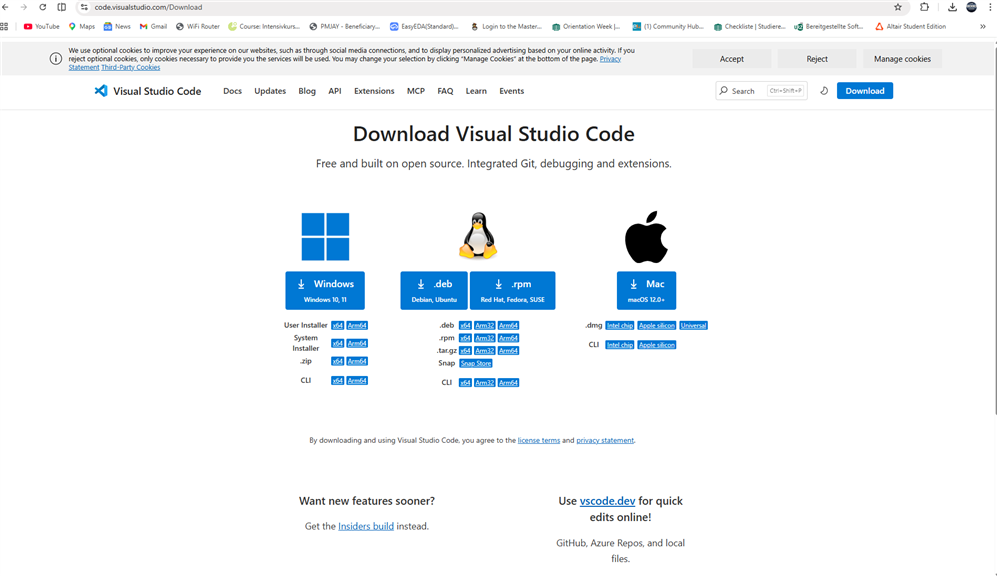
Task: Open the YouTube bookmark
Action: coord(41,27)
